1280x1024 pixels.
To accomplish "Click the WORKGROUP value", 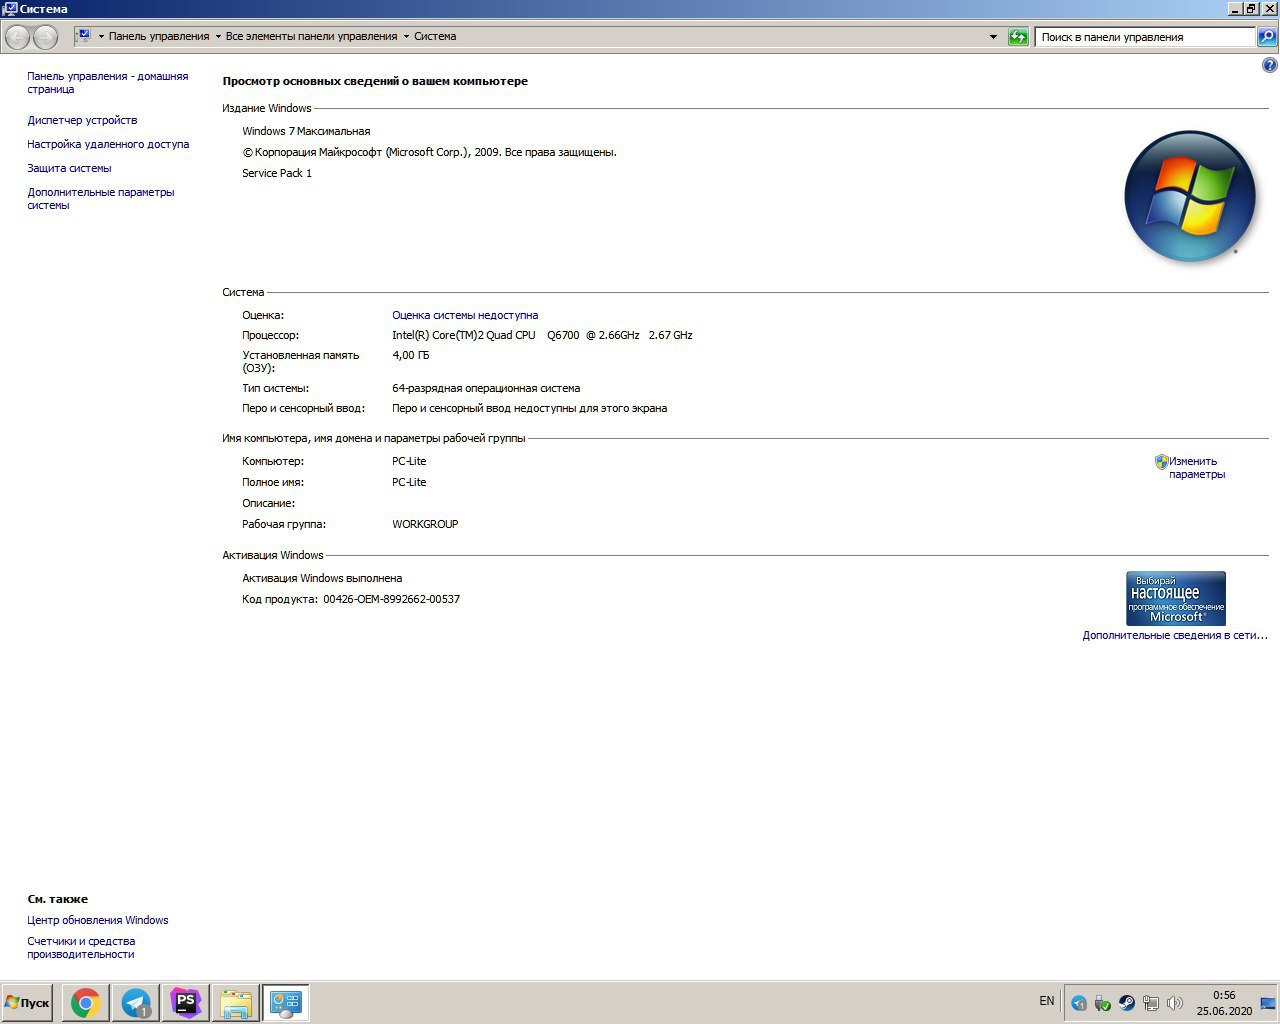I will (x=425, y=524).
